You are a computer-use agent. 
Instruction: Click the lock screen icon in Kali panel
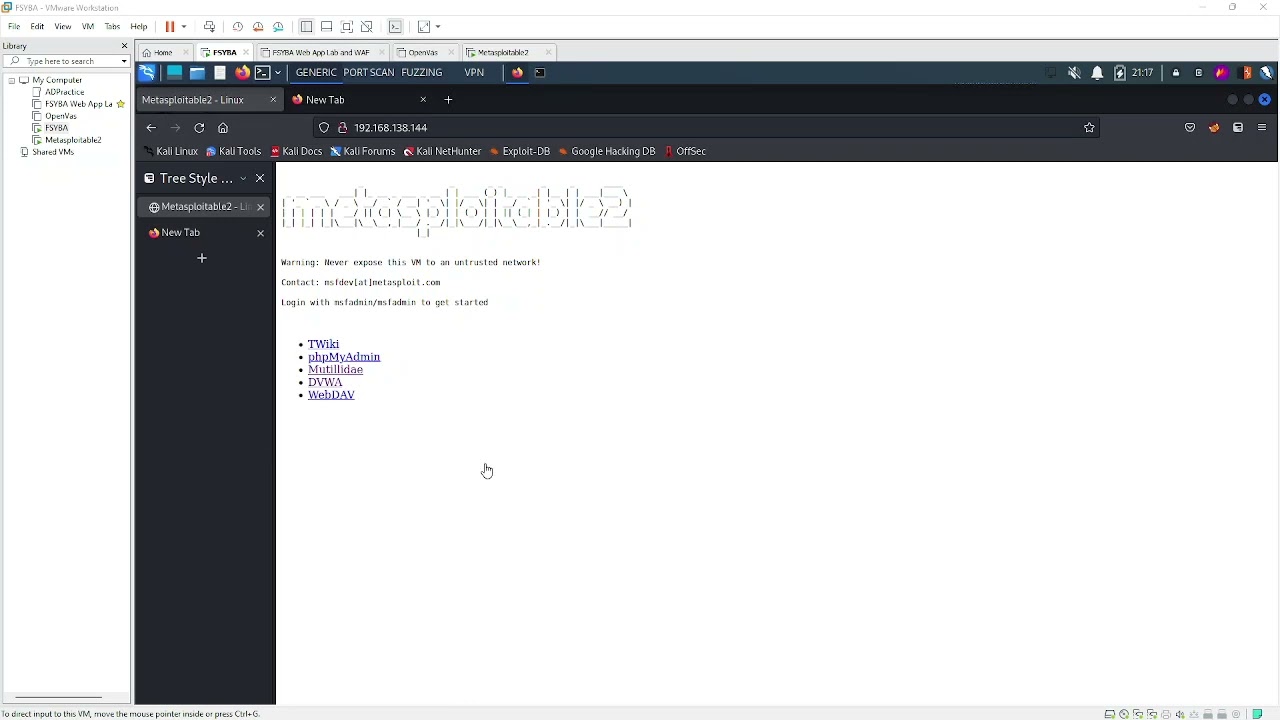click(1176, 73)
